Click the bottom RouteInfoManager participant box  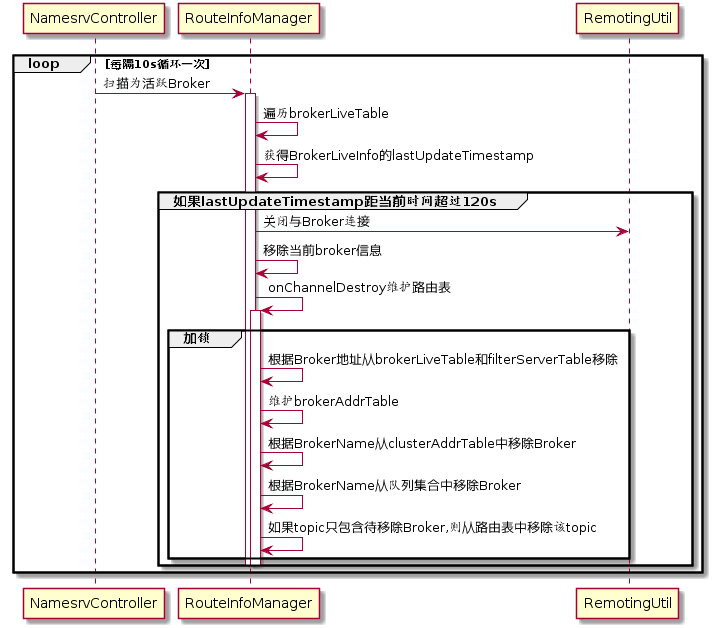(x=249, y=603)
